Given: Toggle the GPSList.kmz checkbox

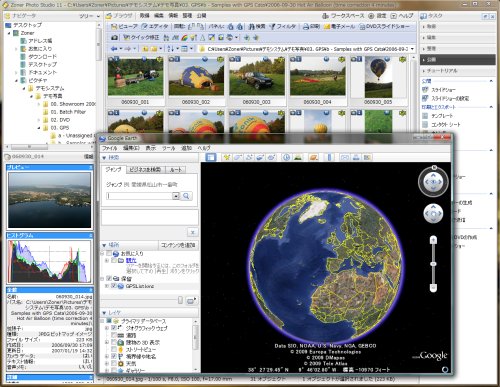Looking at the screenshot, I should coord(114,286).
